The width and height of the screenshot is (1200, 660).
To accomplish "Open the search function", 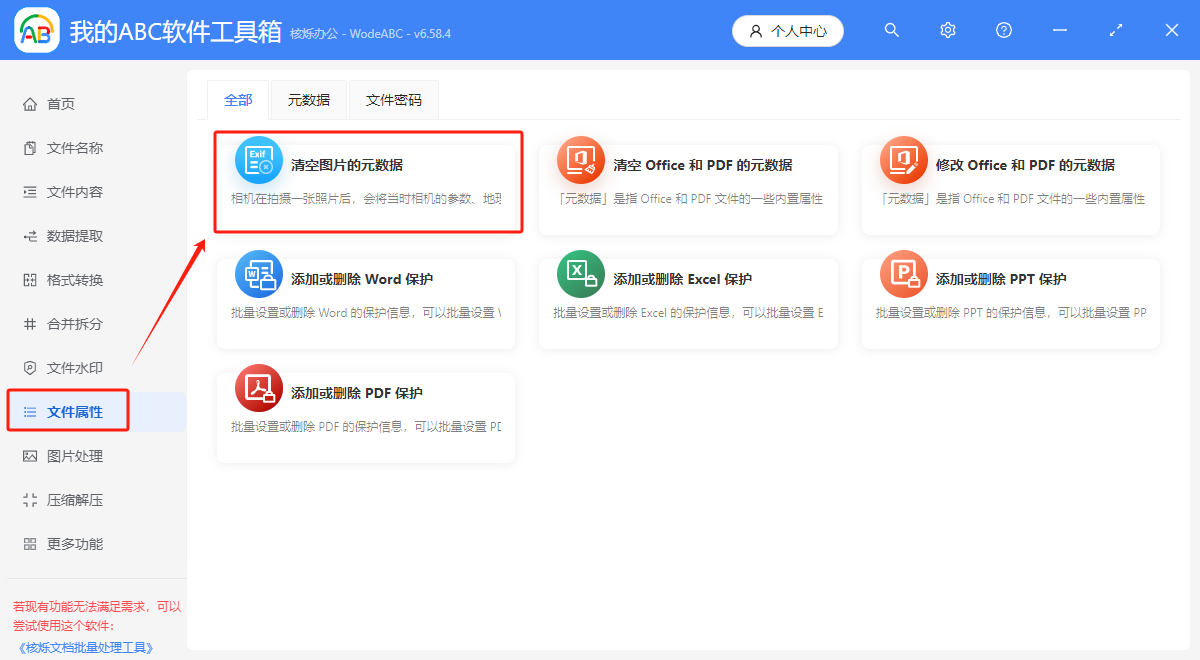I will coord(891,30).
